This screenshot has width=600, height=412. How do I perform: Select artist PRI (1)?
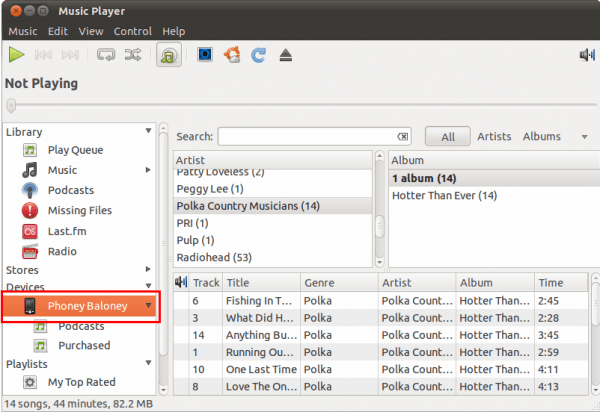coord(272,223)
